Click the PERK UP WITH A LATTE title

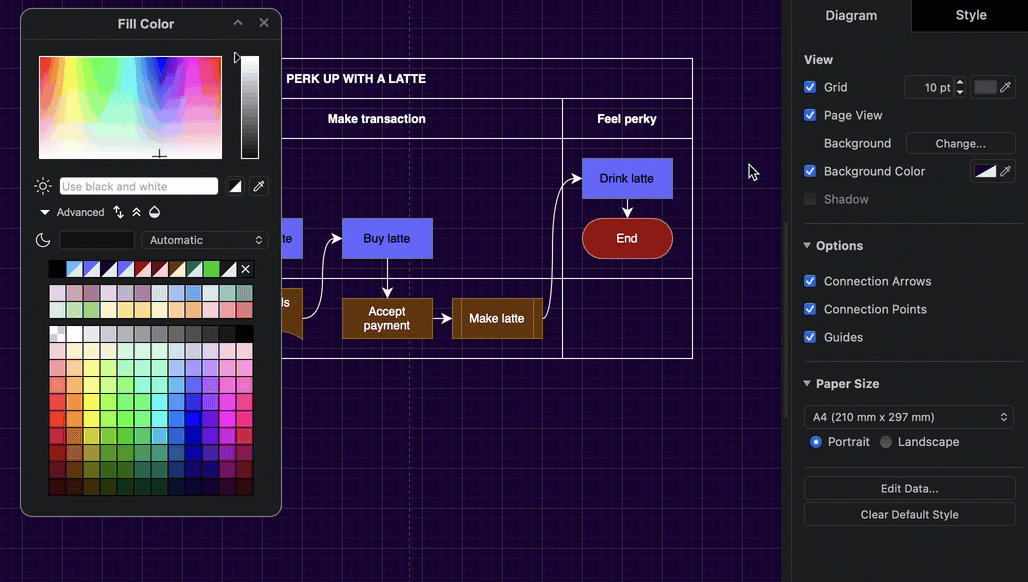click(x=356, y=79)
